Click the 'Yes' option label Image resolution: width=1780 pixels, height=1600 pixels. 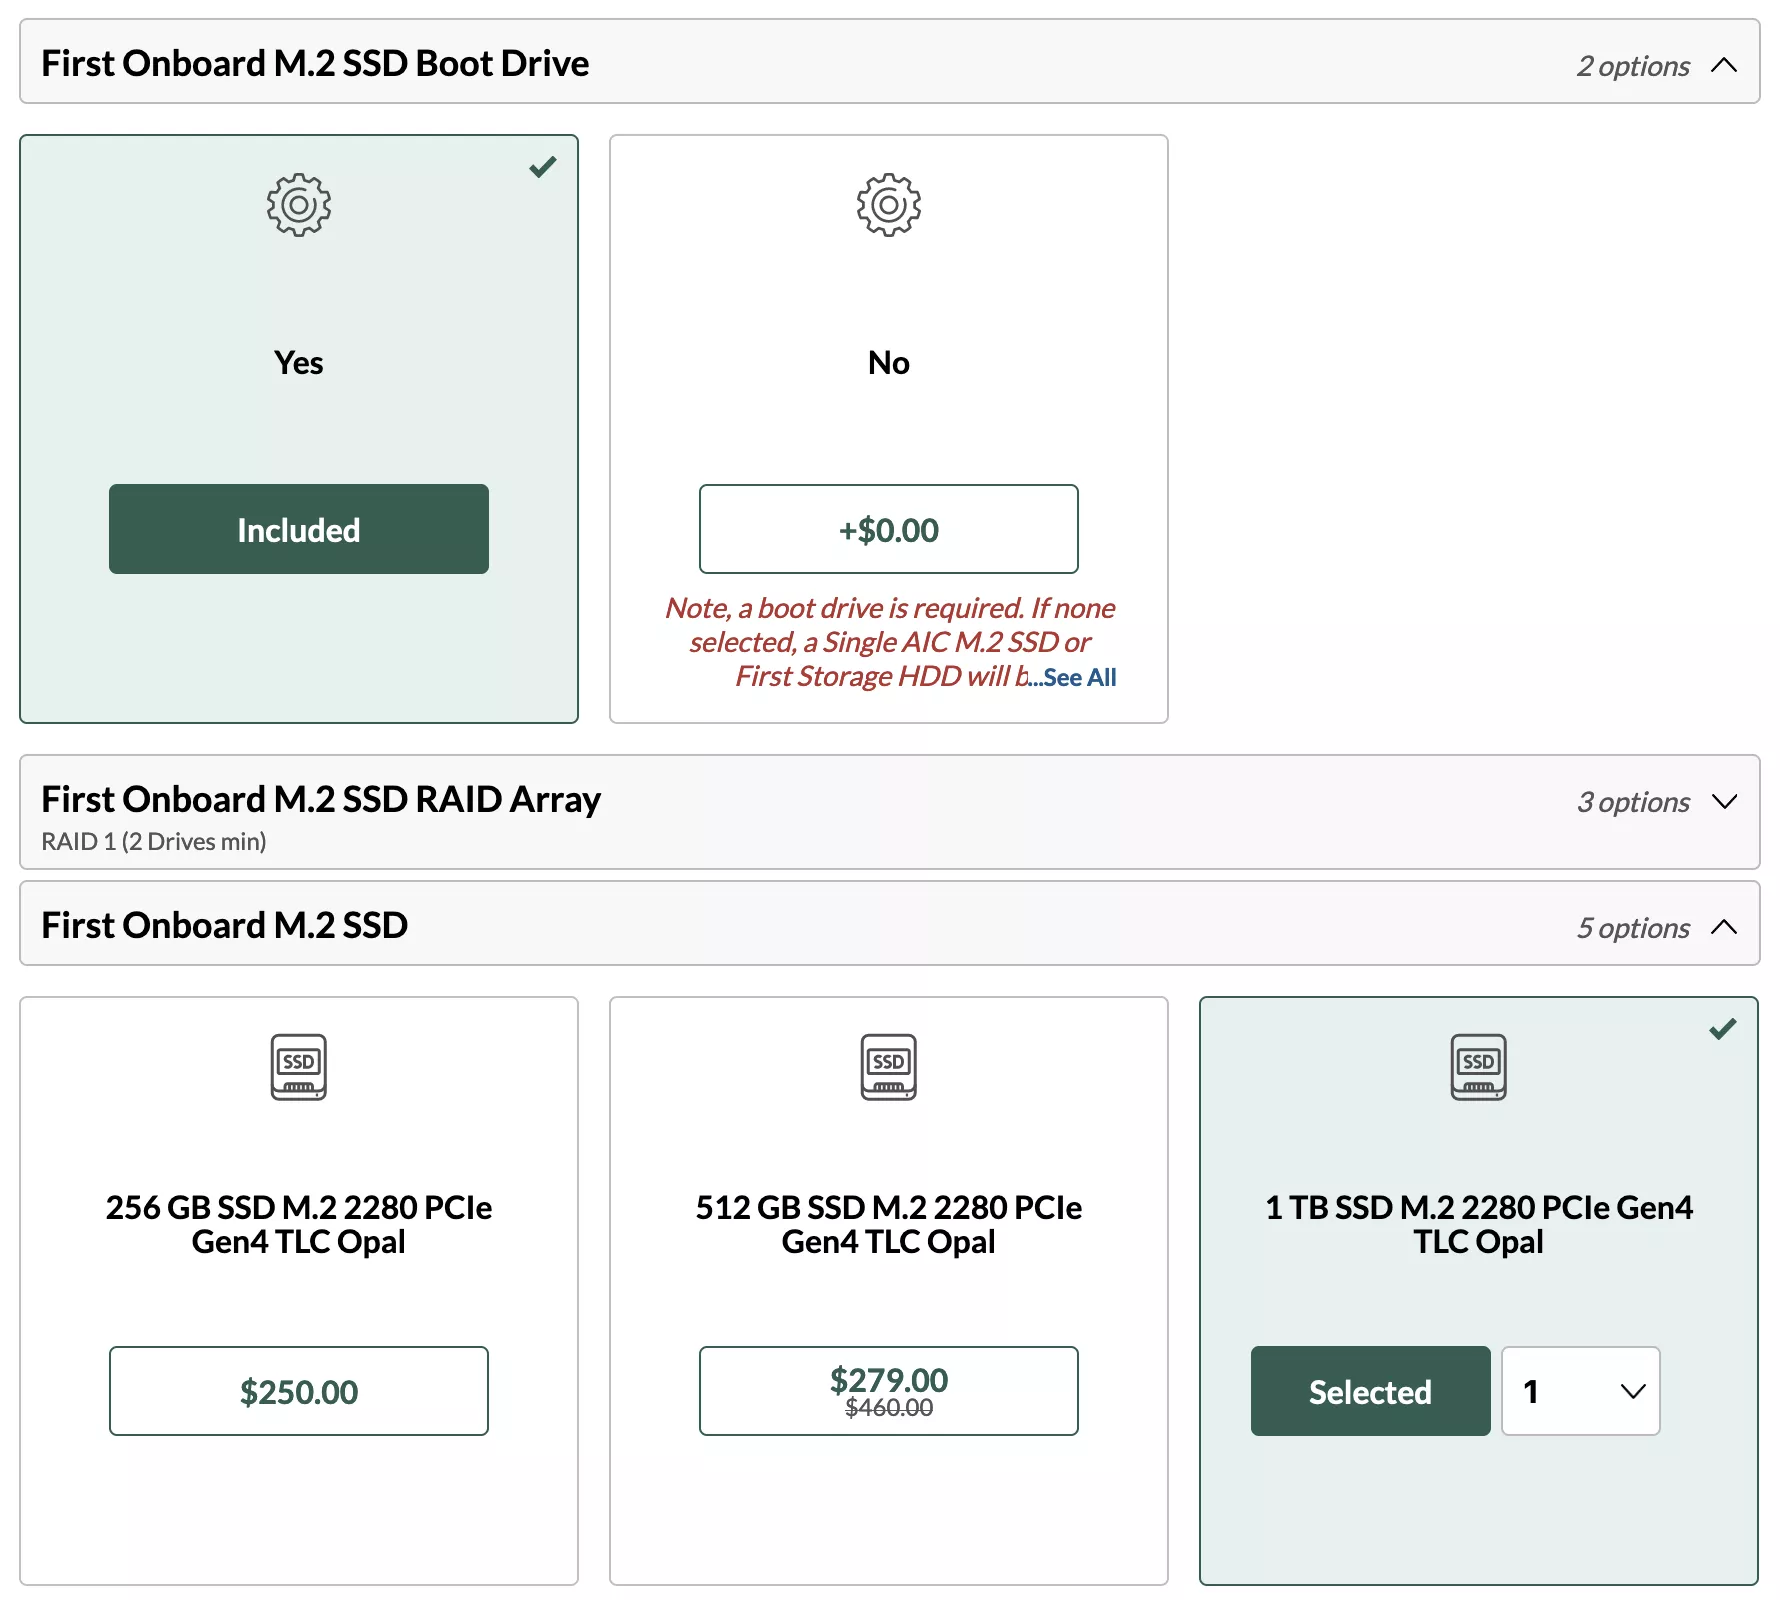tap(299, 362)
